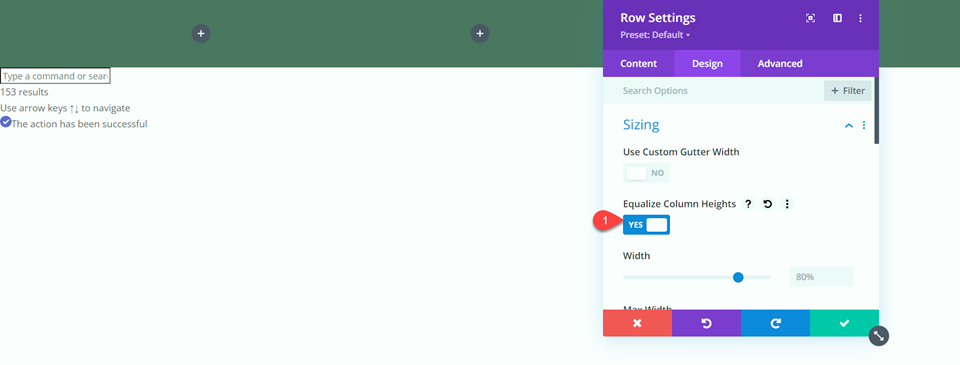Click the Width value field showing 80%
This screenshot has height=365, width=960.
pos(821,277)
